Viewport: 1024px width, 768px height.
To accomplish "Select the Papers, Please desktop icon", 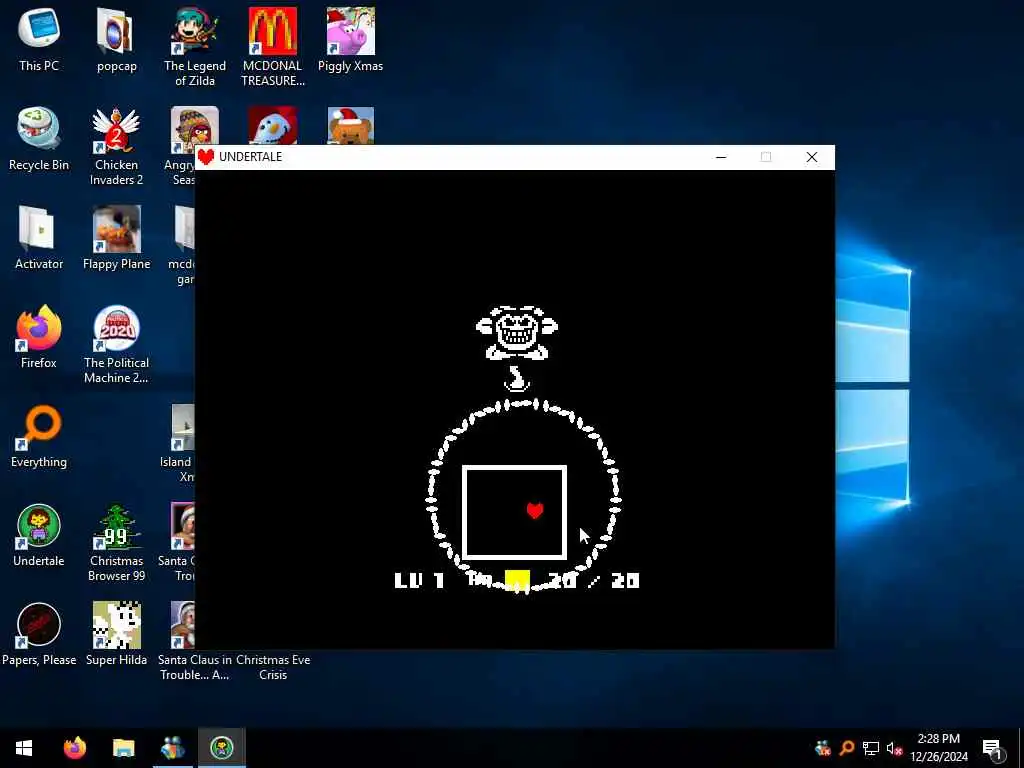I will 39,635.
